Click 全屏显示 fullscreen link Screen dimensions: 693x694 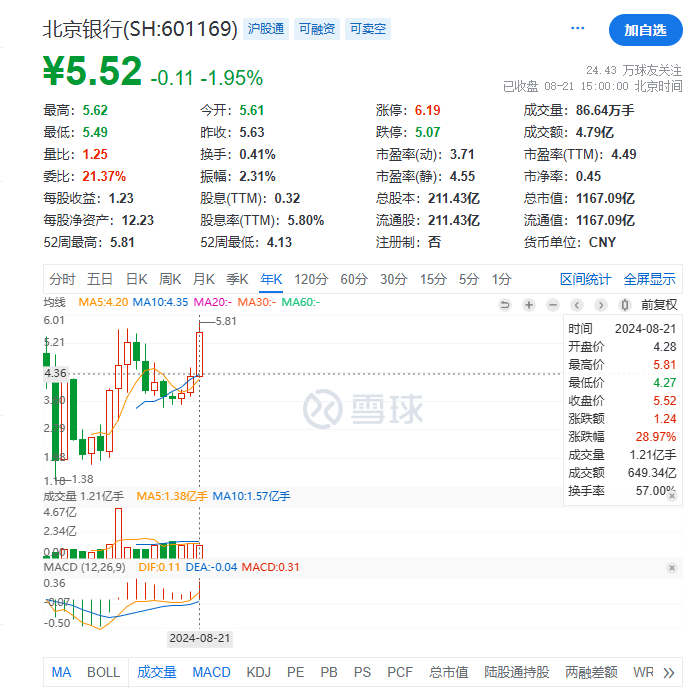coord(649,279)
